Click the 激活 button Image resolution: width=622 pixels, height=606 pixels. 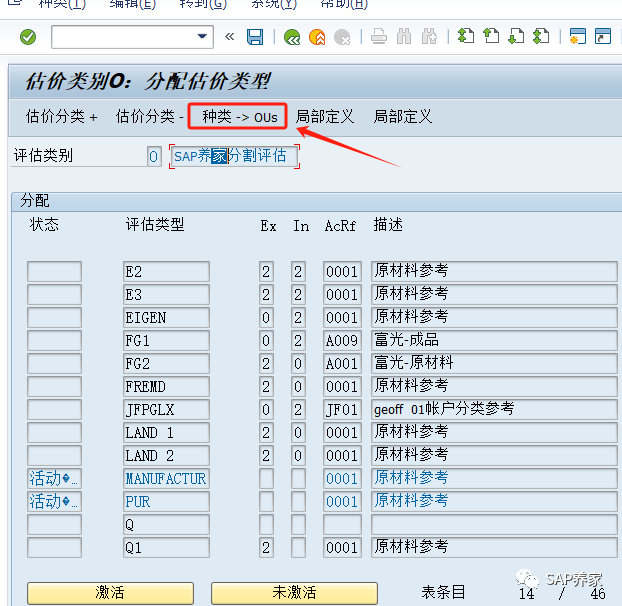[x=110, y=593]
